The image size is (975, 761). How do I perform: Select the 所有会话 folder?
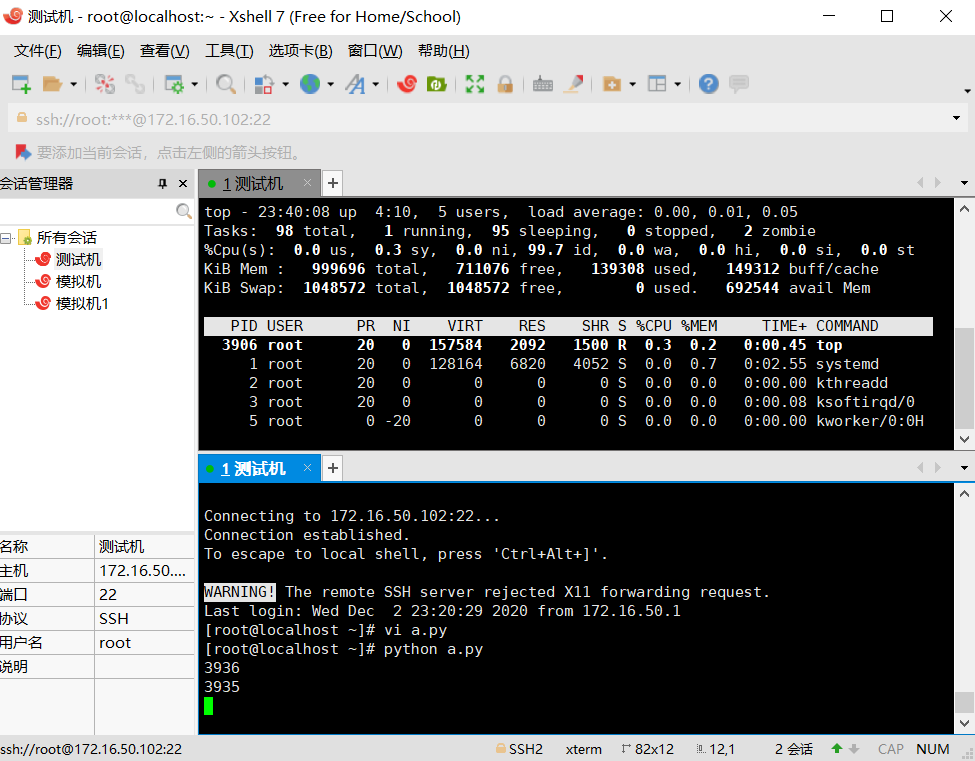(x=67, y=238)
